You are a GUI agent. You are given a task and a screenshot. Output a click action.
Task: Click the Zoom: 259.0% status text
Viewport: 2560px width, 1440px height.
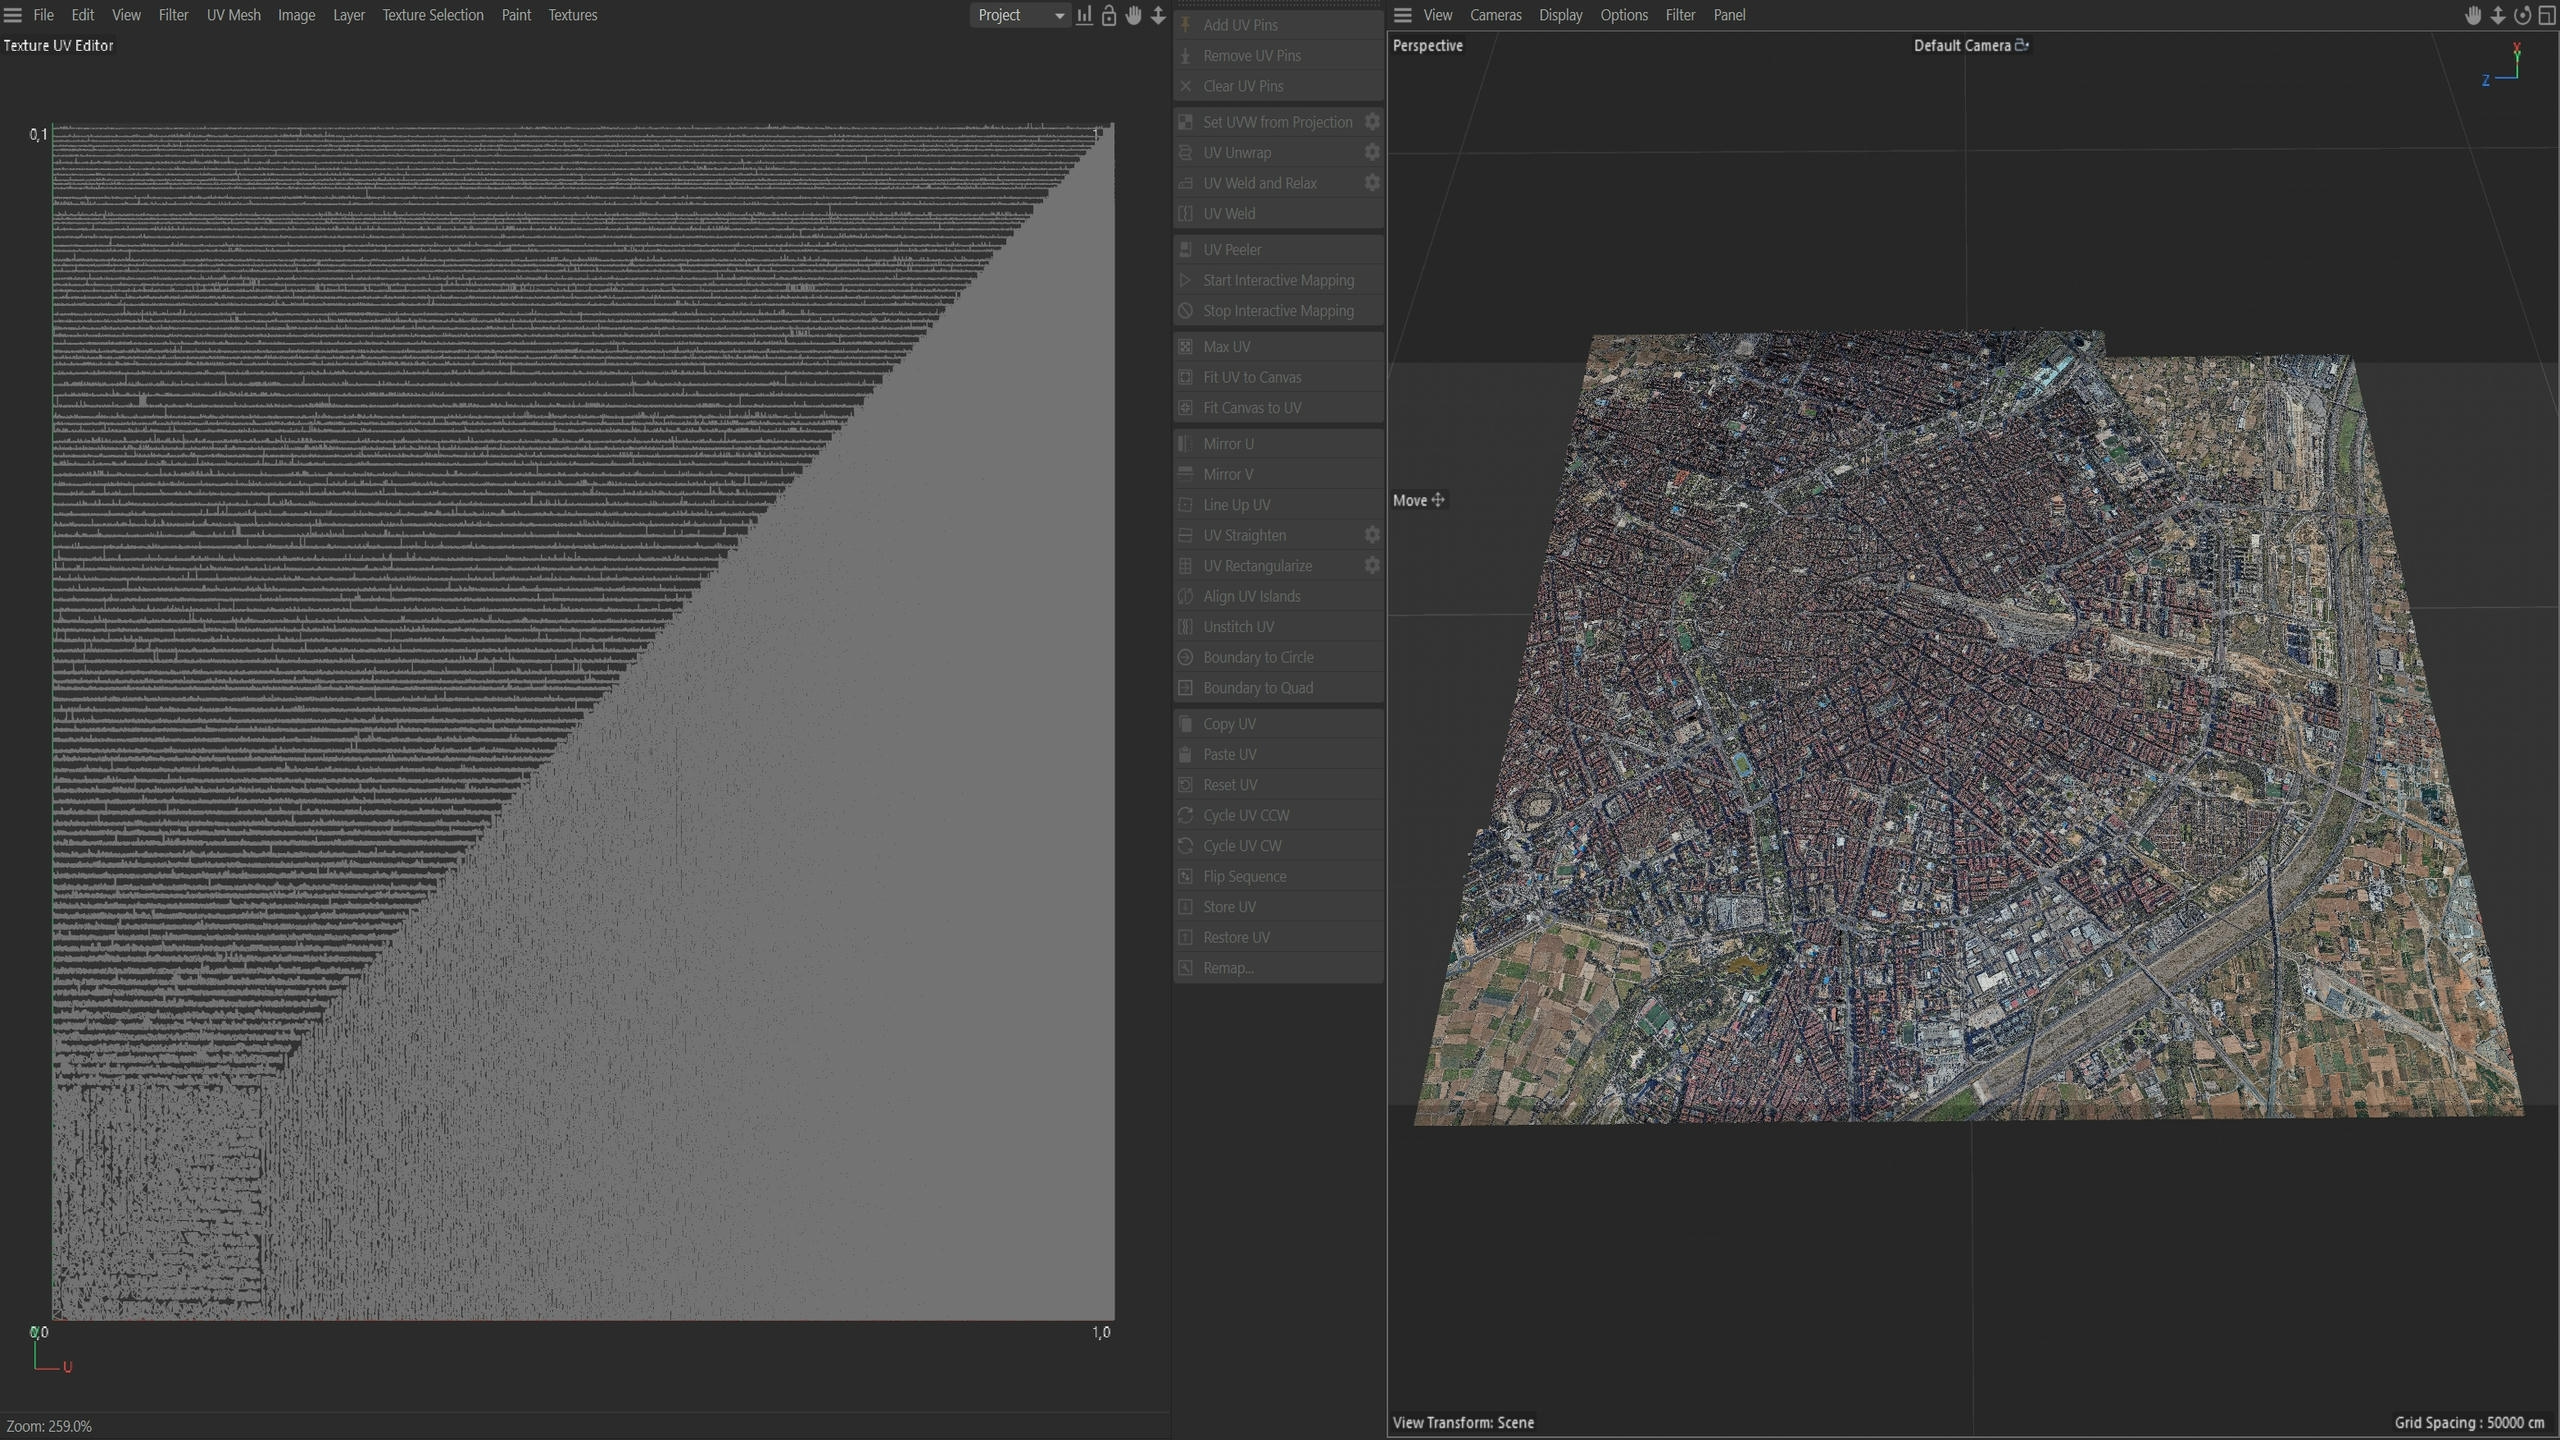coord(49,1426)
